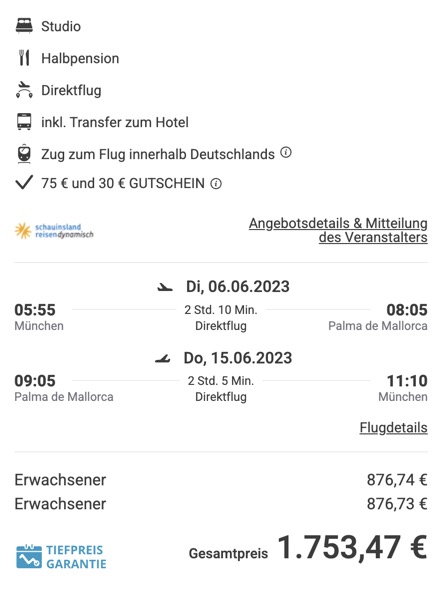Click the 05:55 München departure time

pyautogui.click(x=35, y=310)
